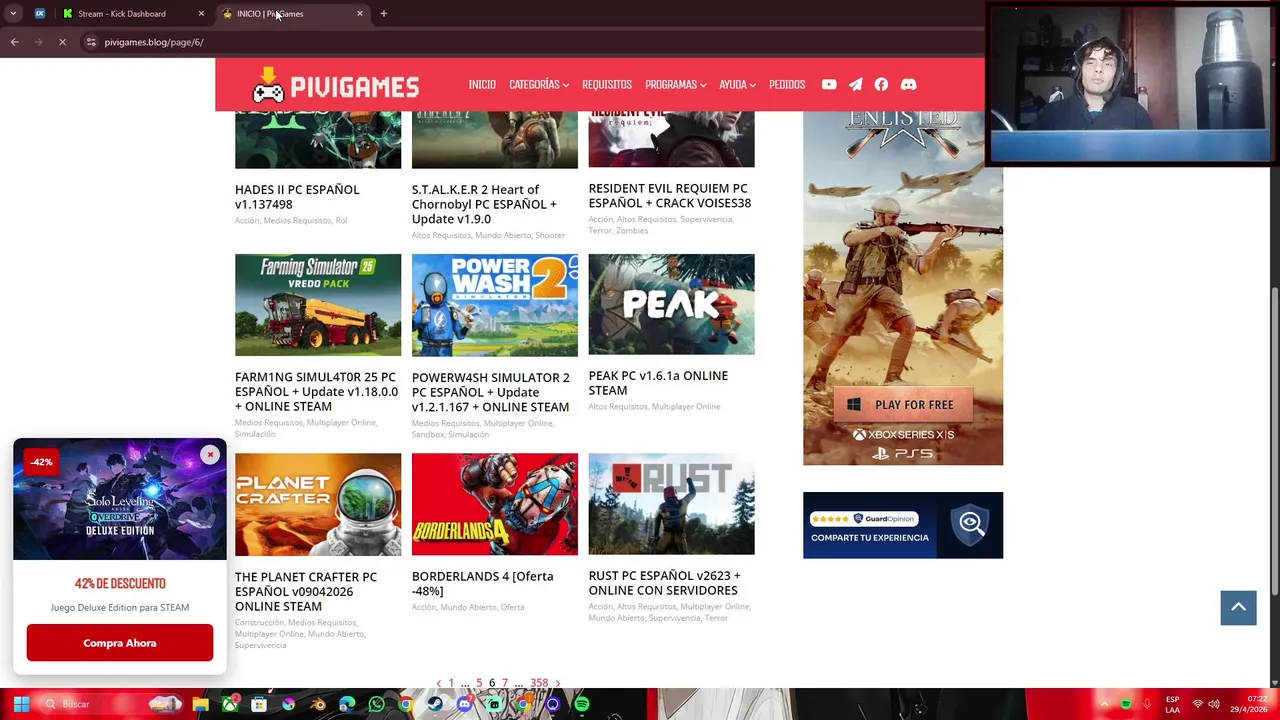Click PLAY FOR FREE on Enlisted ad
Image resolution: width=1280 pixels, height=720 pixels.
pos(903,405)
